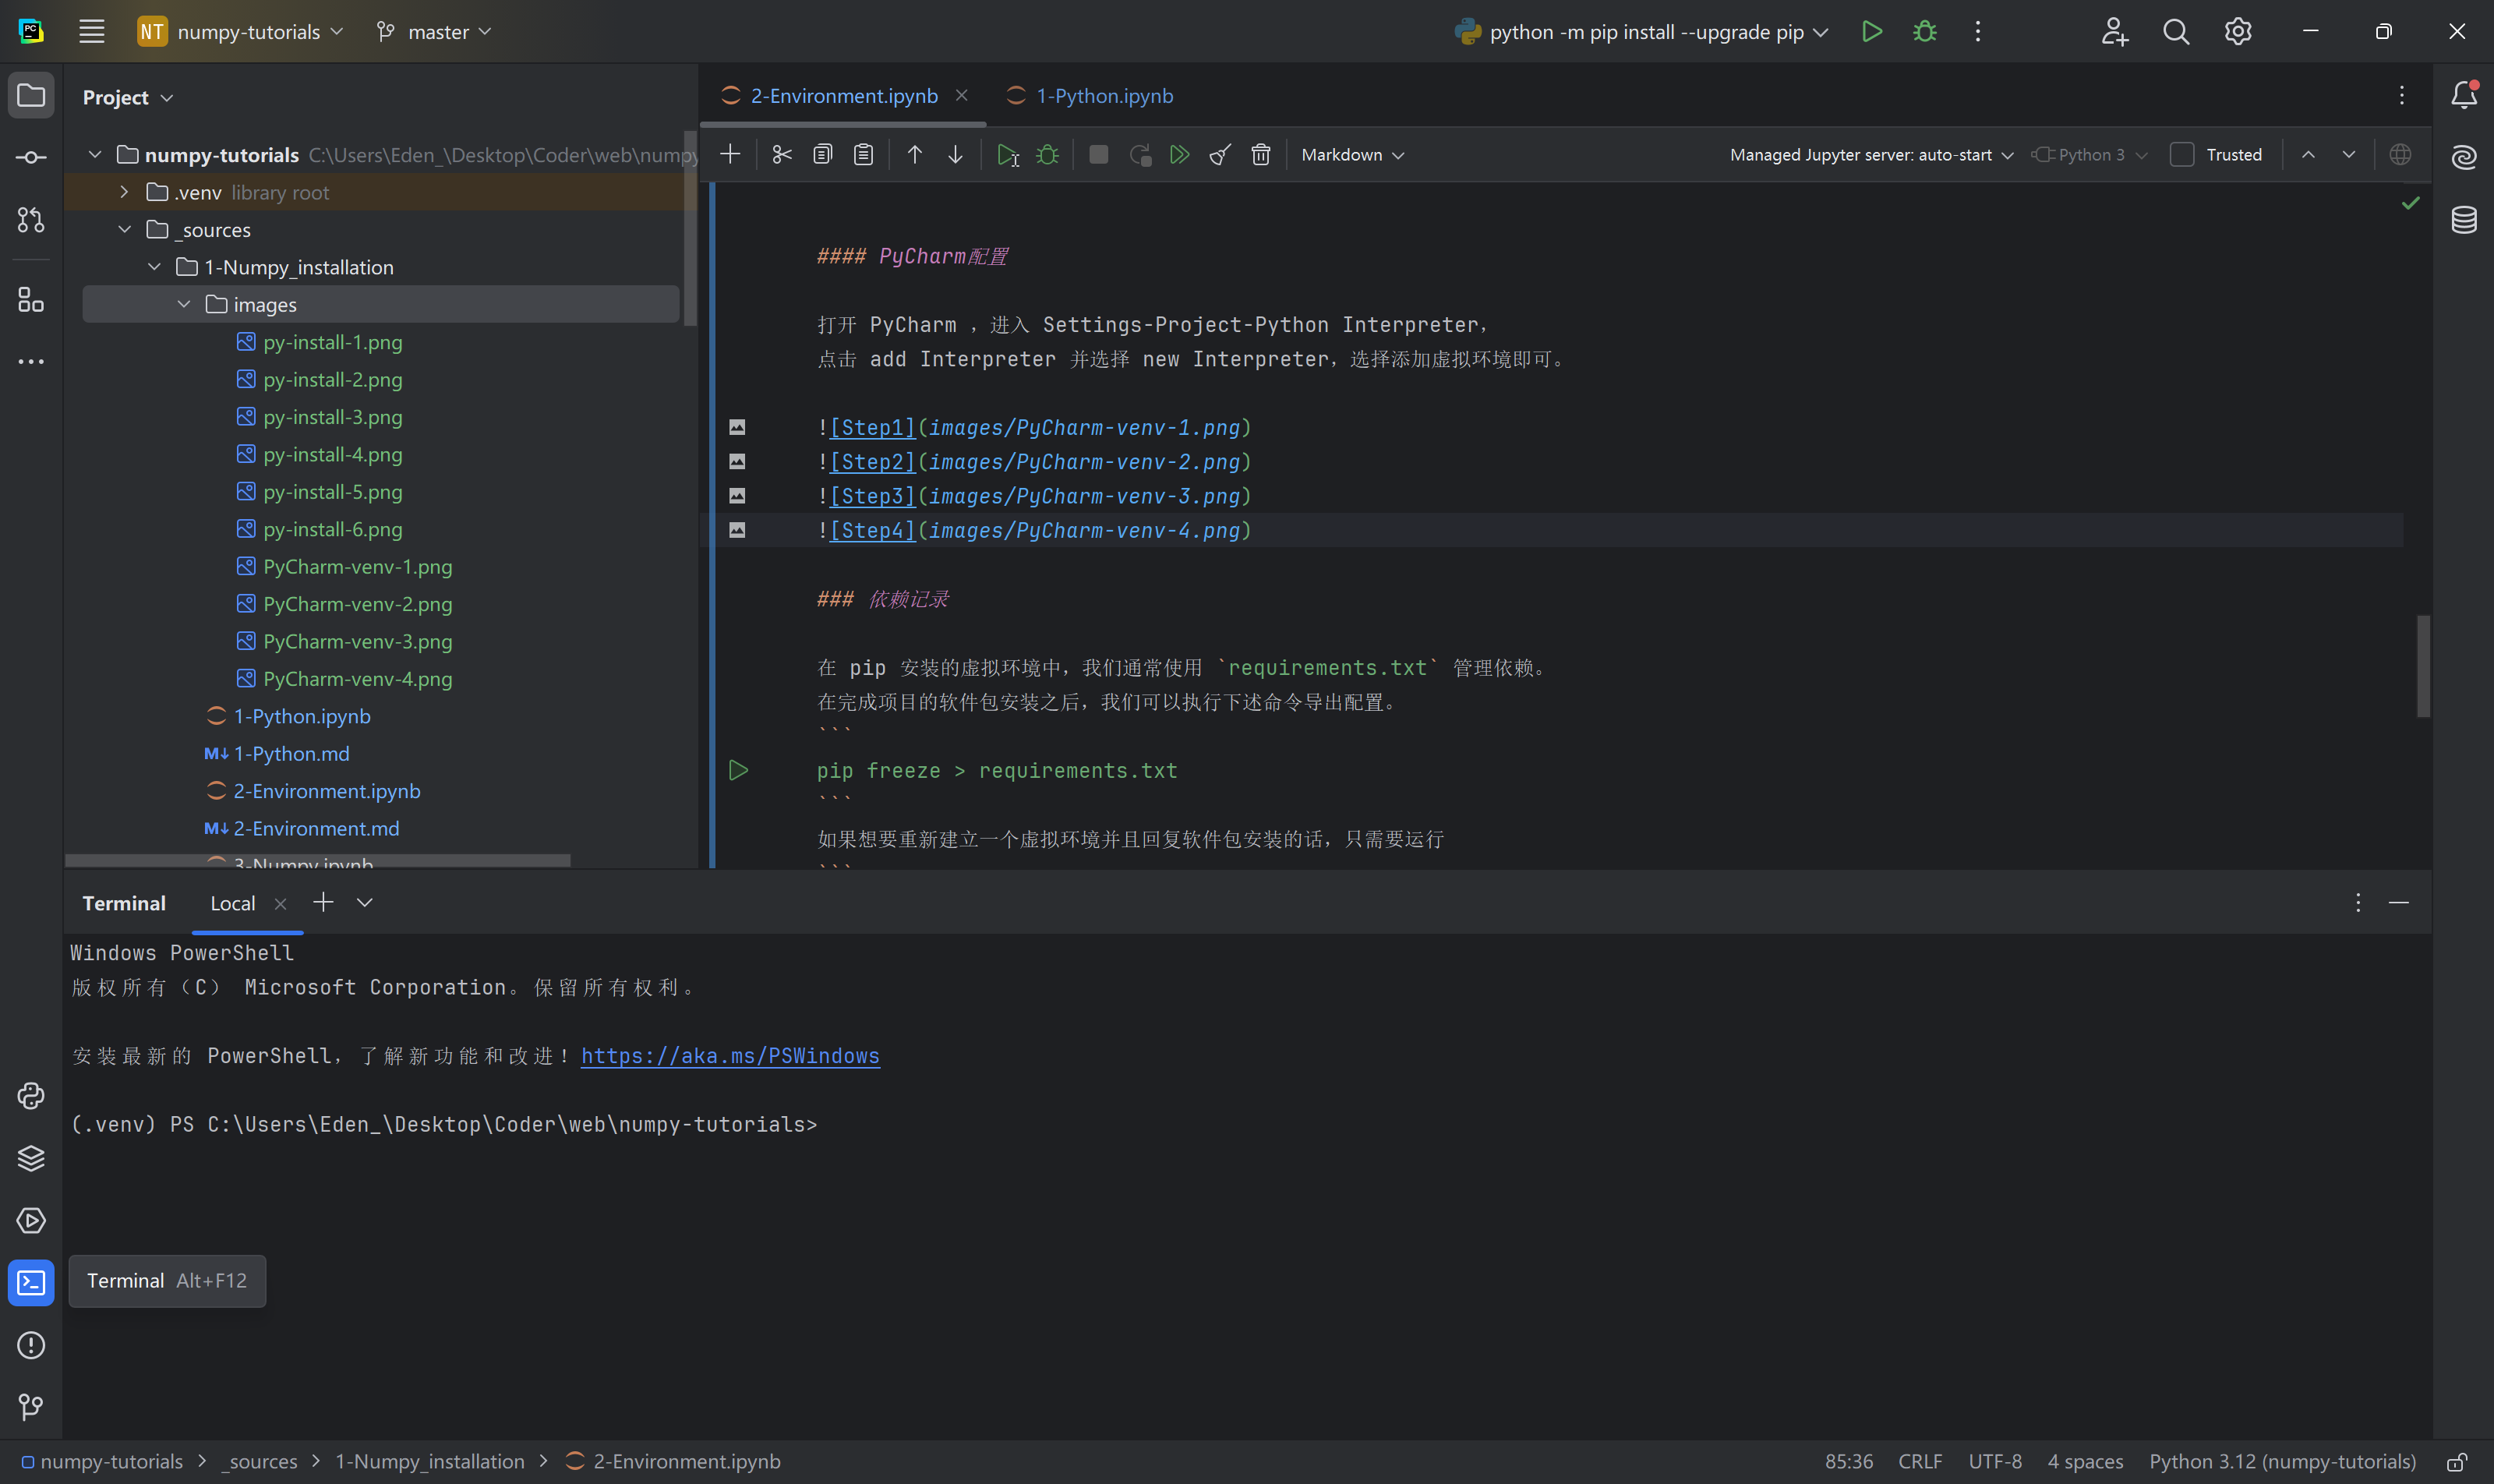Clear all cell outputs

point(1220,154)
